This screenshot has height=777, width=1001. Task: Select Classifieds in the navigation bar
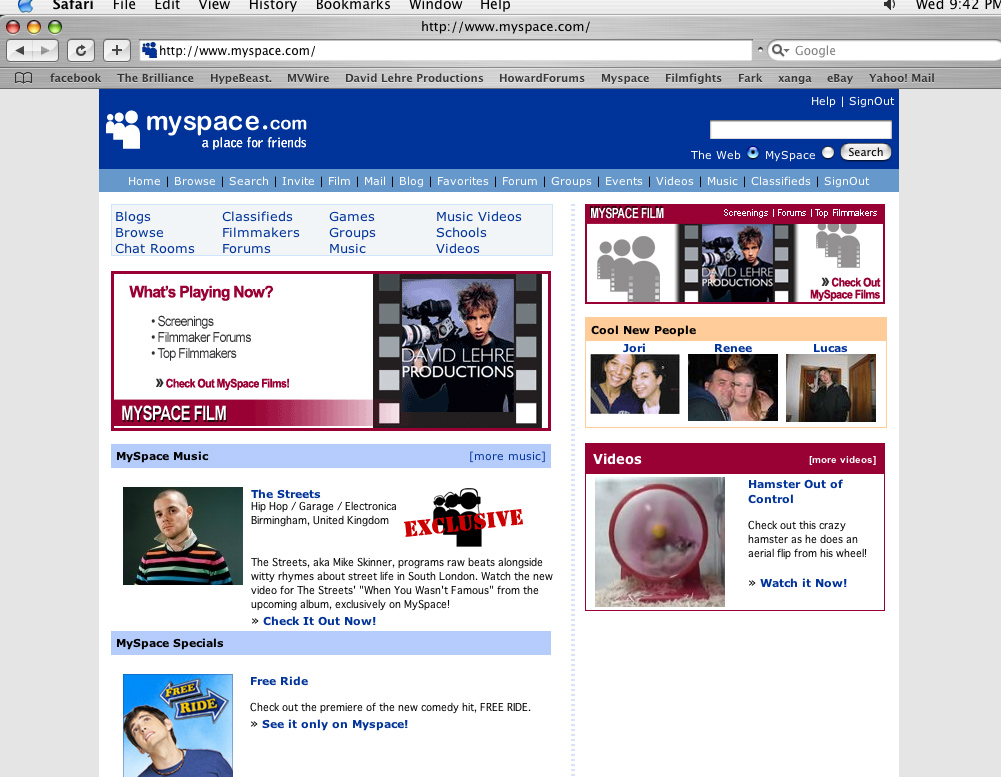click(781, 181)
